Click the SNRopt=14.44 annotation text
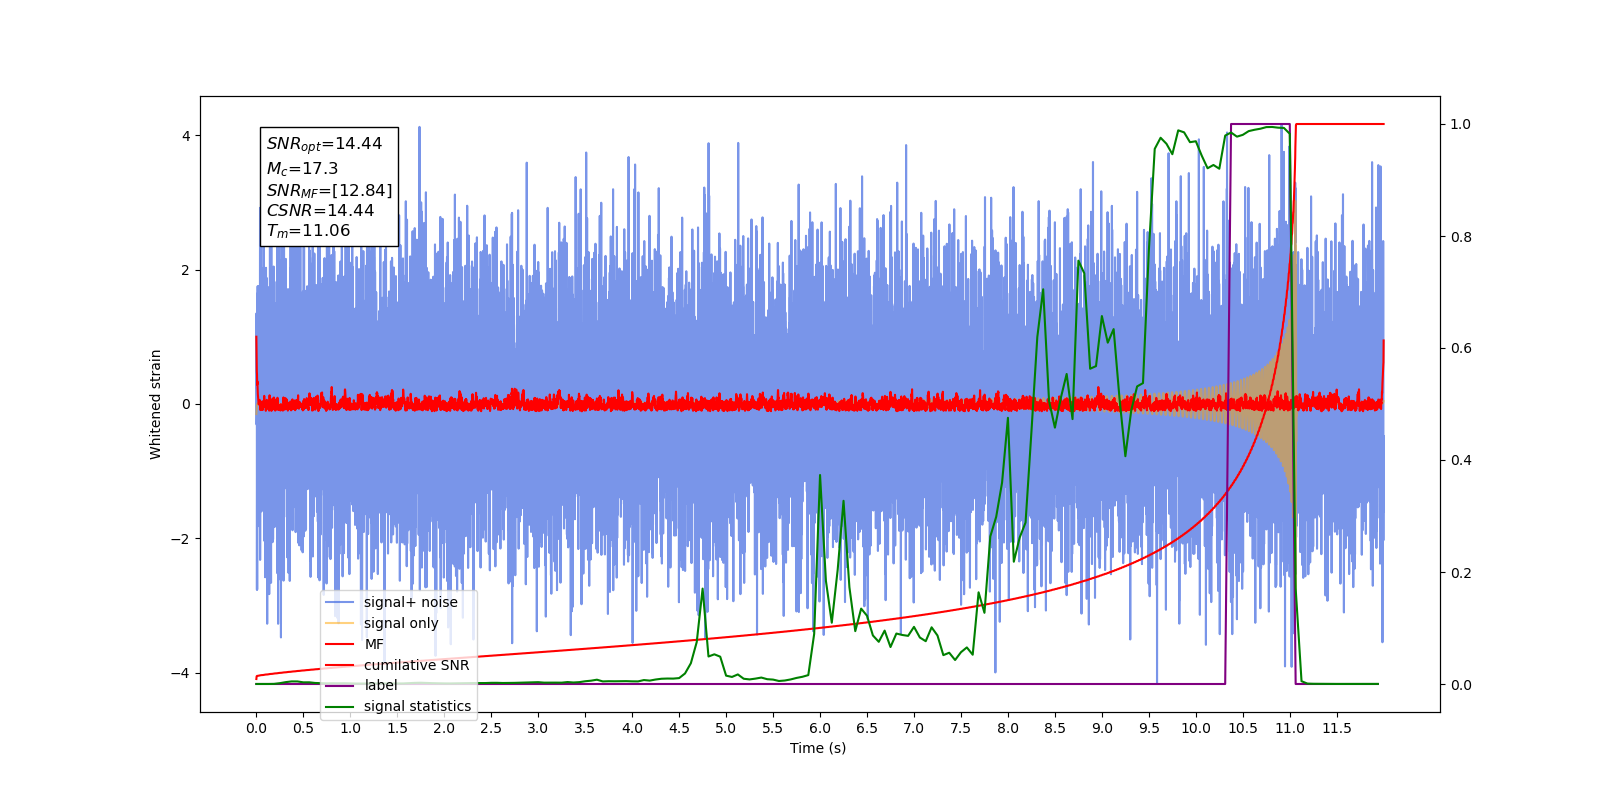 pos(324,144)
